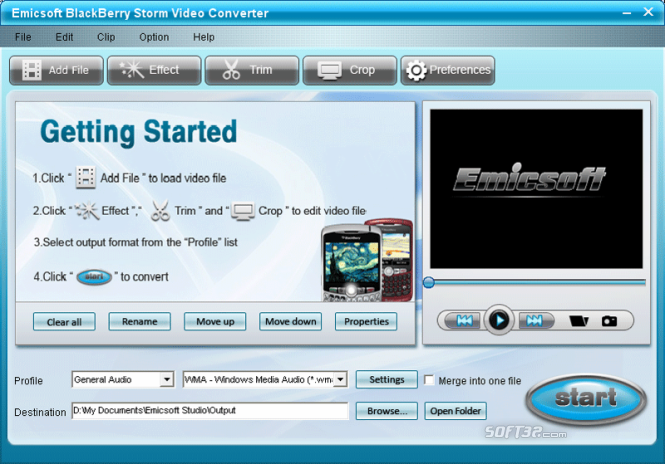Click the "Getting Started" heading
Screen dimensions: 665x464
(138, 132)
